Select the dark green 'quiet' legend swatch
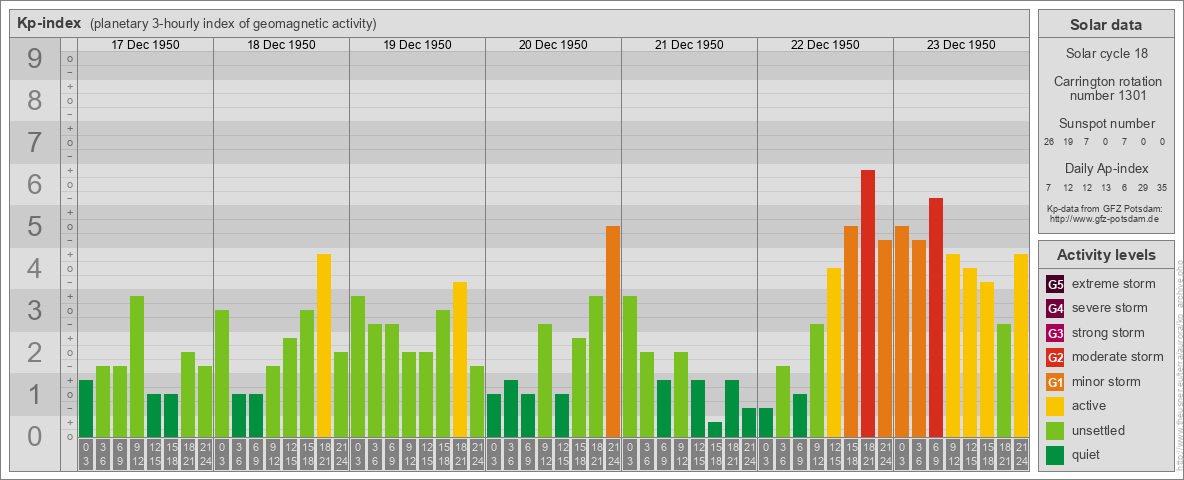This screenshot has width=1184, height=480. point(1055,455)
